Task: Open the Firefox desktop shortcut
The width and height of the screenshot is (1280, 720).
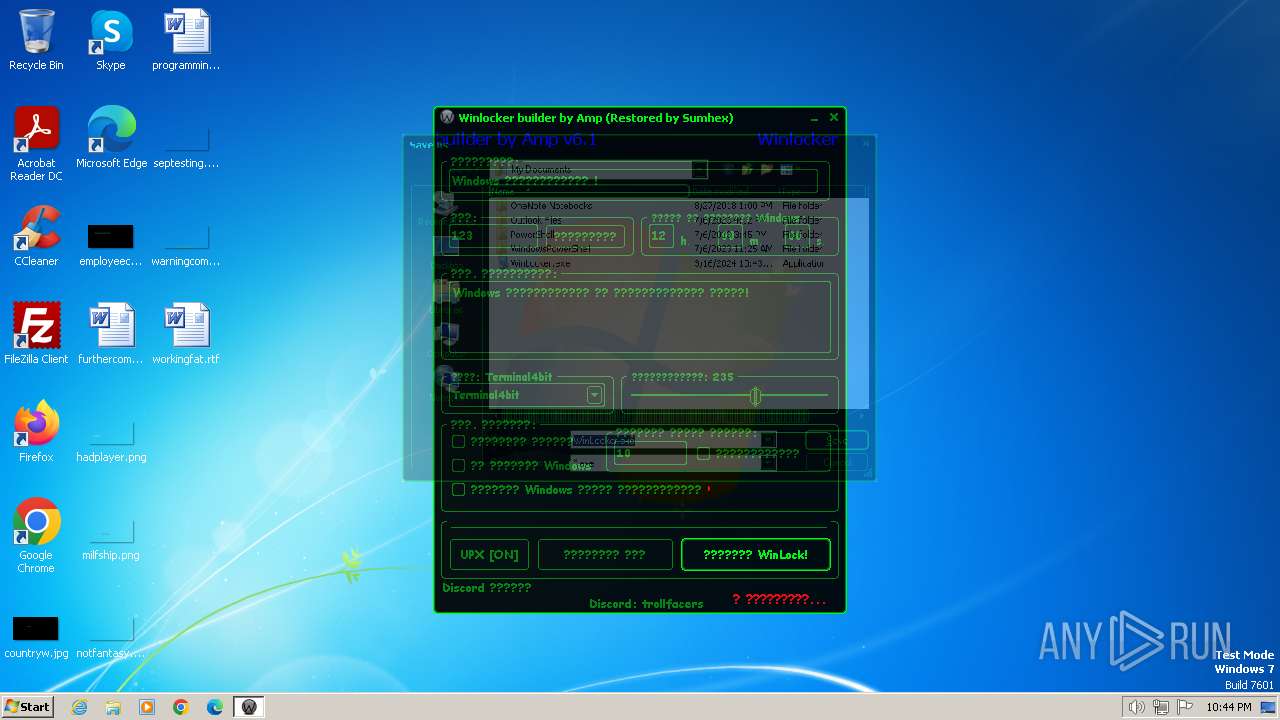Action: tap(36, 431)
